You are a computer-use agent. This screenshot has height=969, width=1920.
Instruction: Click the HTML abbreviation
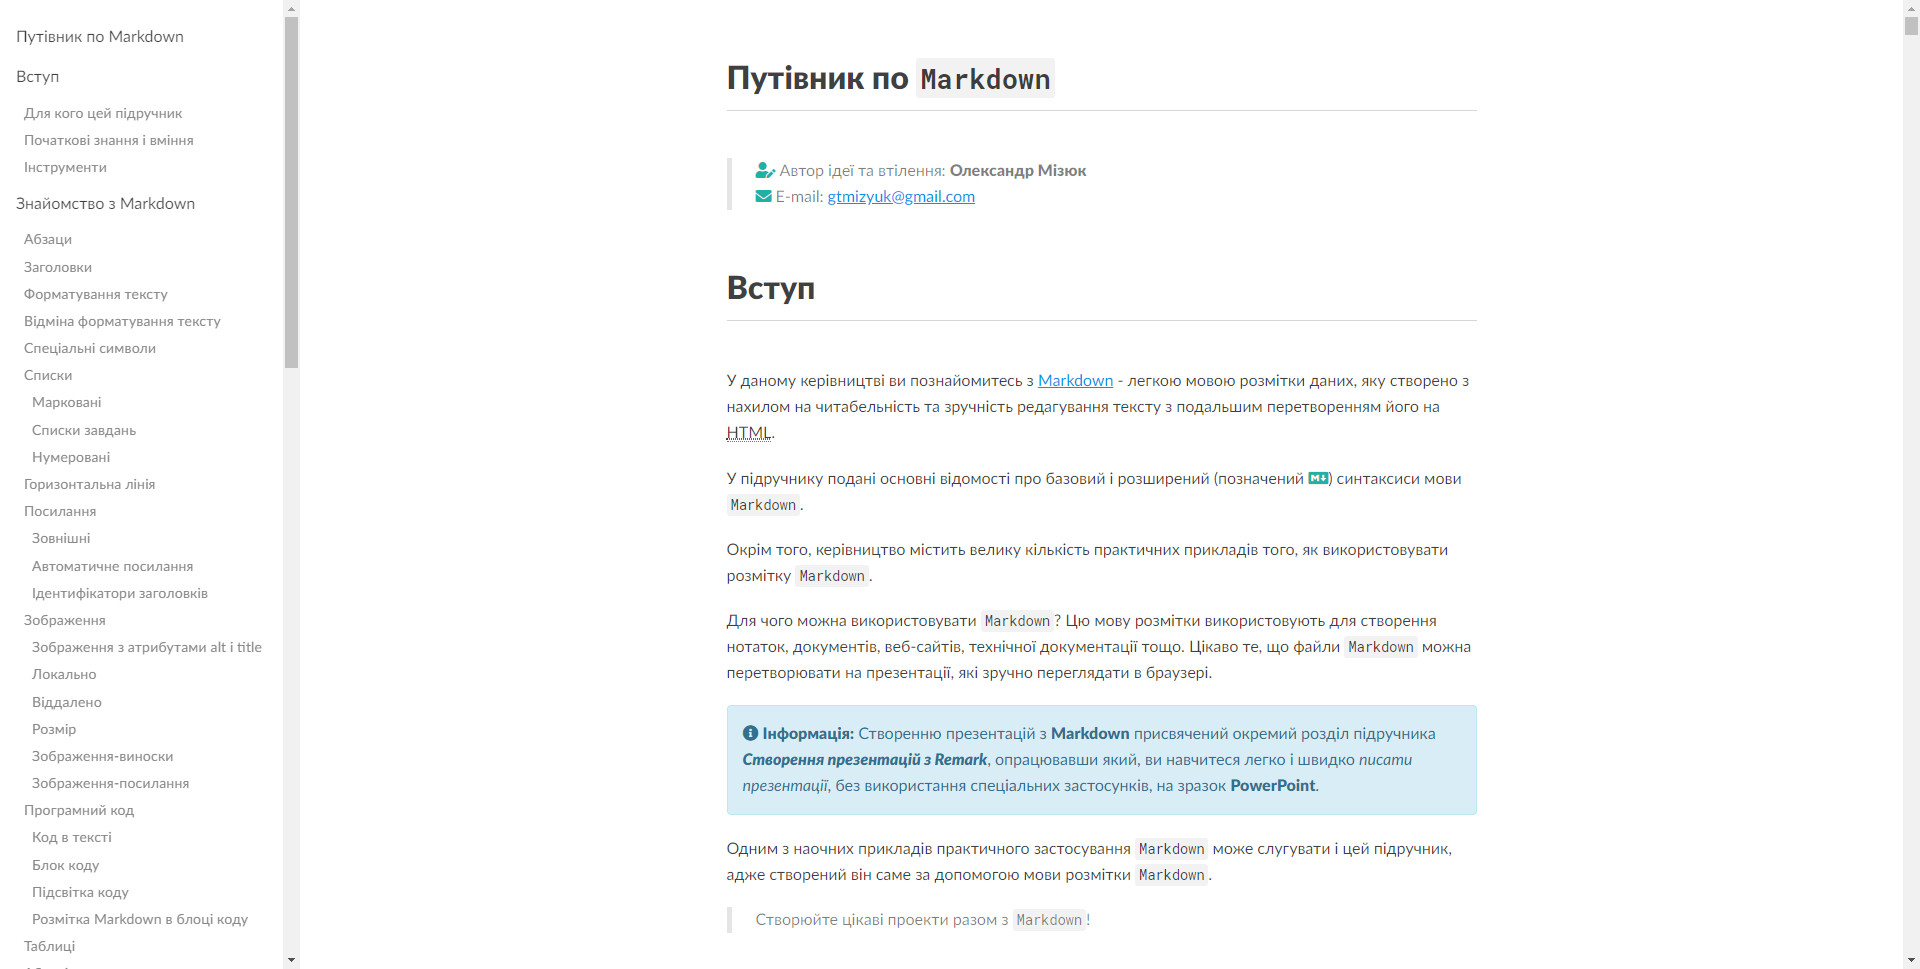point(748,432)
